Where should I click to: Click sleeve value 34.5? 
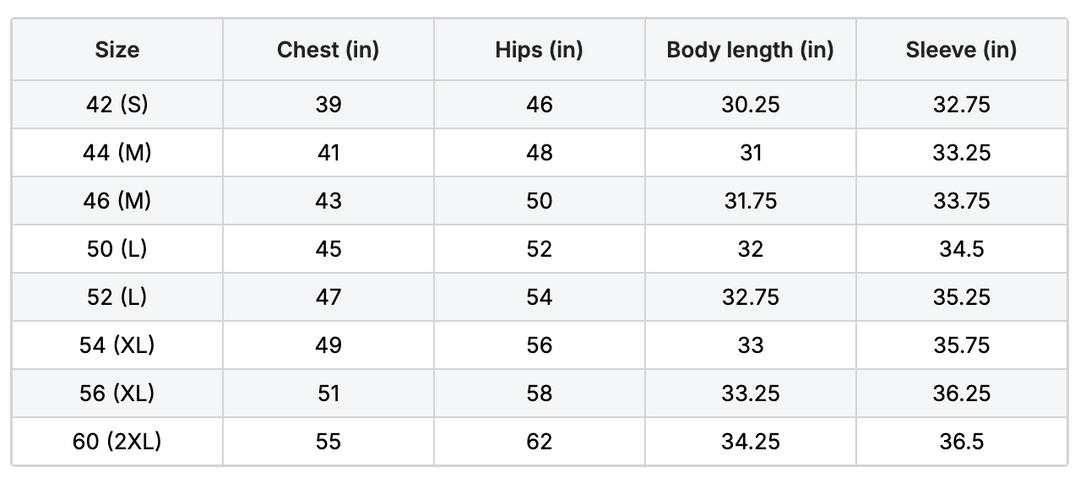[x=962, y=249]
